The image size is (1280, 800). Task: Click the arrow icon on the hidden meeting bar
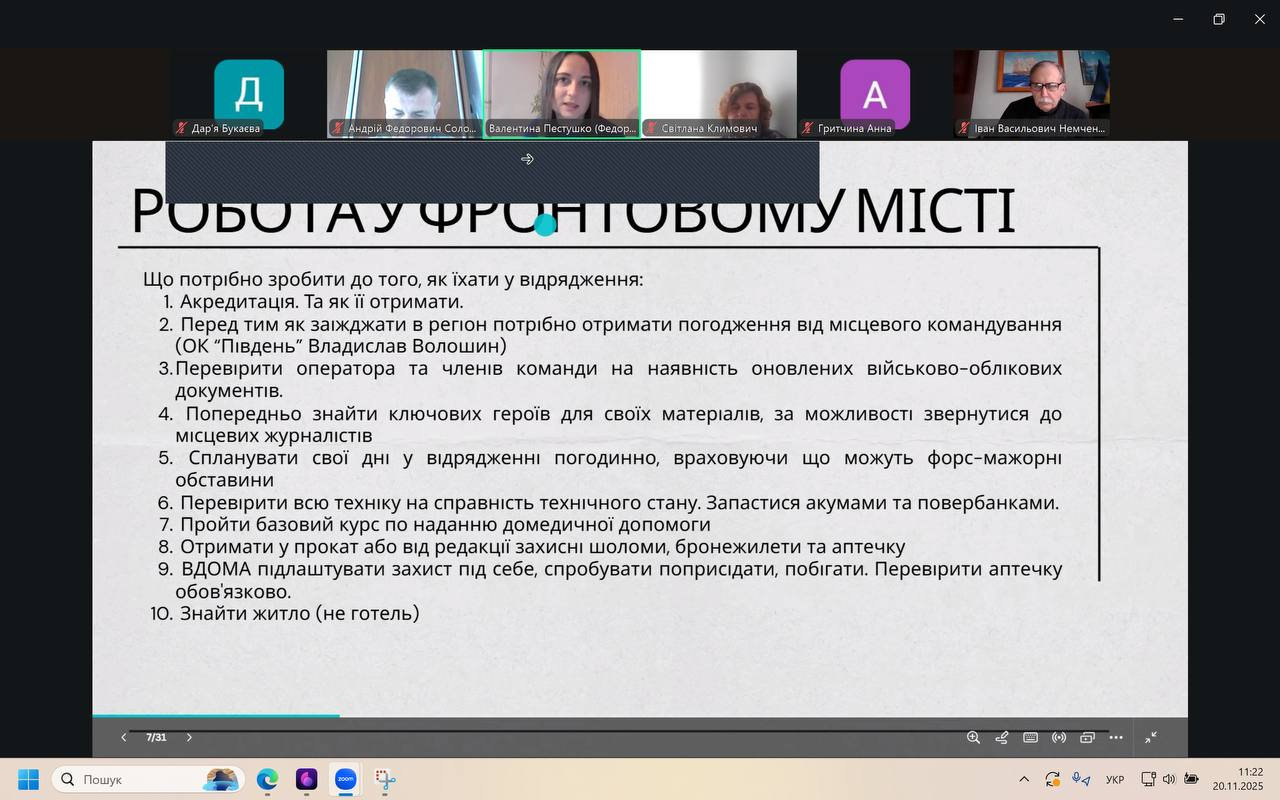coord(527,159)
